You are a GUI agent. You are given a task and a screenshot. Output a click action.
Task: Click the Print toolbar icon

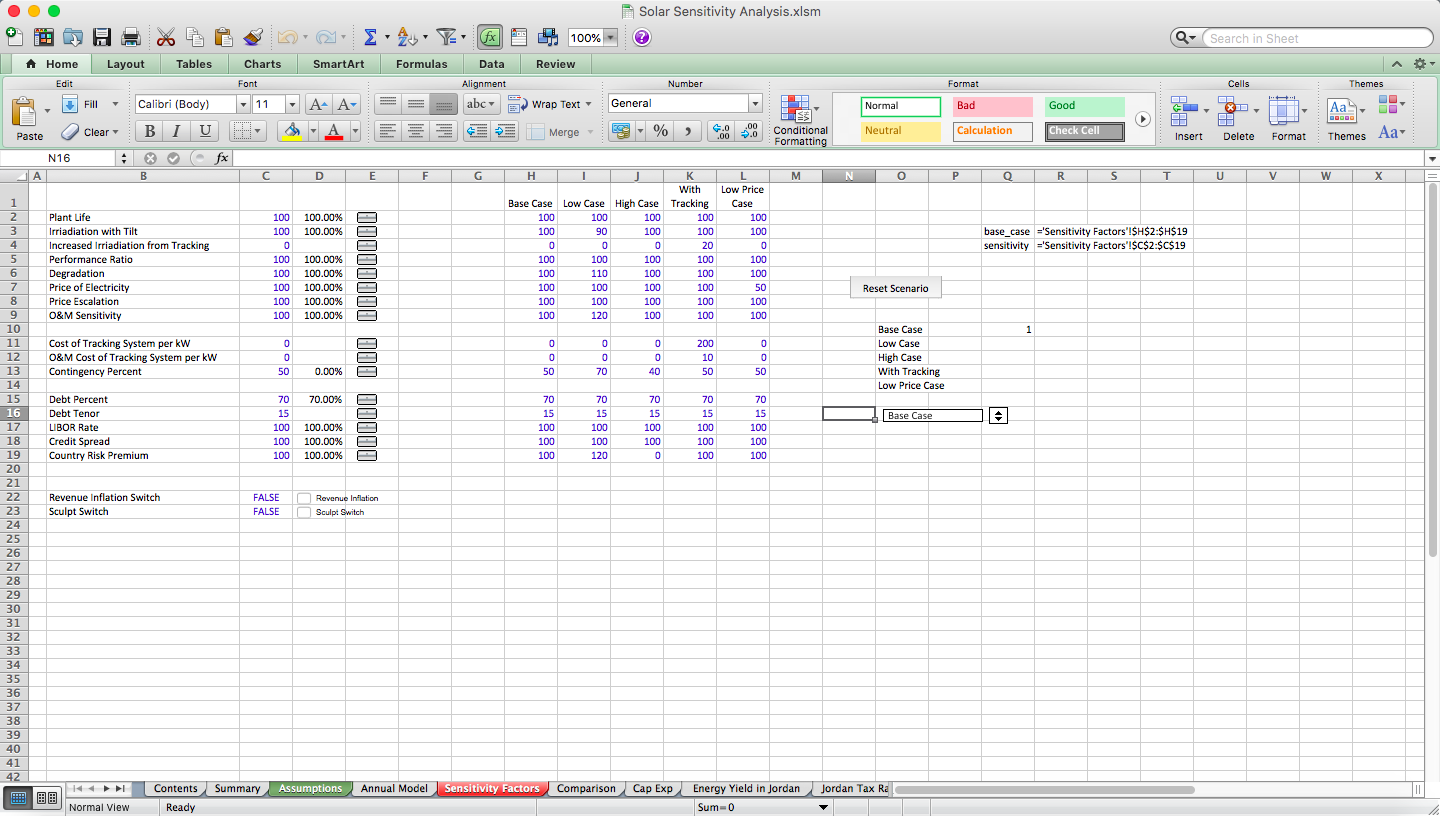(x=130, y=36)
